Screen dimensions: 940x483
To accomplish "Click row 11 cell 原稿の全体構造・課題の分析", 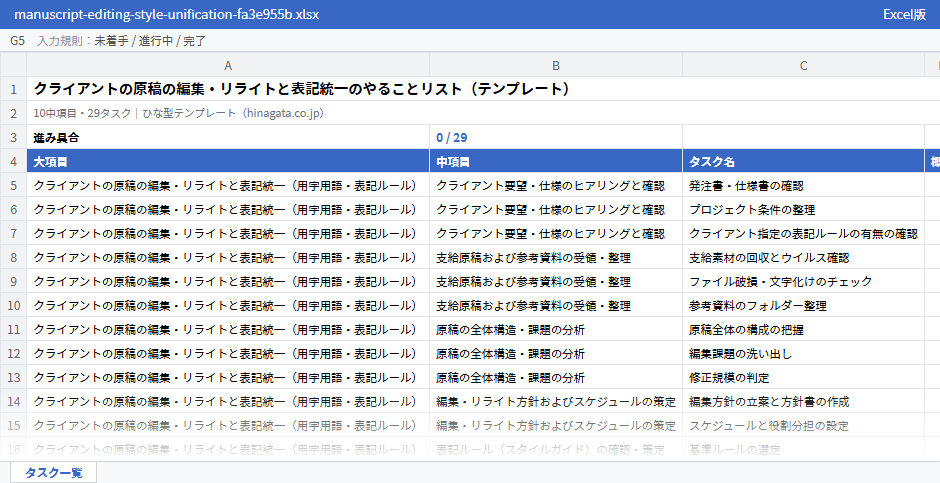I will click(x=556, y=329).
